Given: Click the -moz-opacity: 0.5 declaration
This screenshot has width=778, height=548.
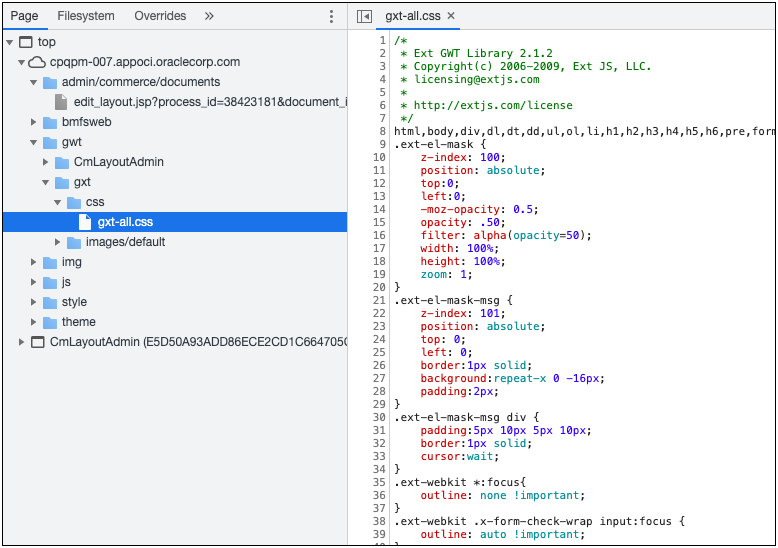Looking at the screenshot, I should pos(479,209).
